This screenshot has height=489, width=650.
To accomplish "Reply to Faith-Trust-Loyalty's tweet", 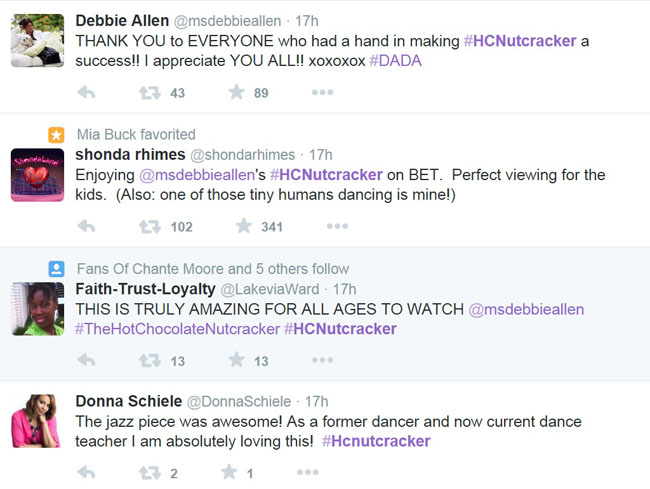I will (86, 361).
